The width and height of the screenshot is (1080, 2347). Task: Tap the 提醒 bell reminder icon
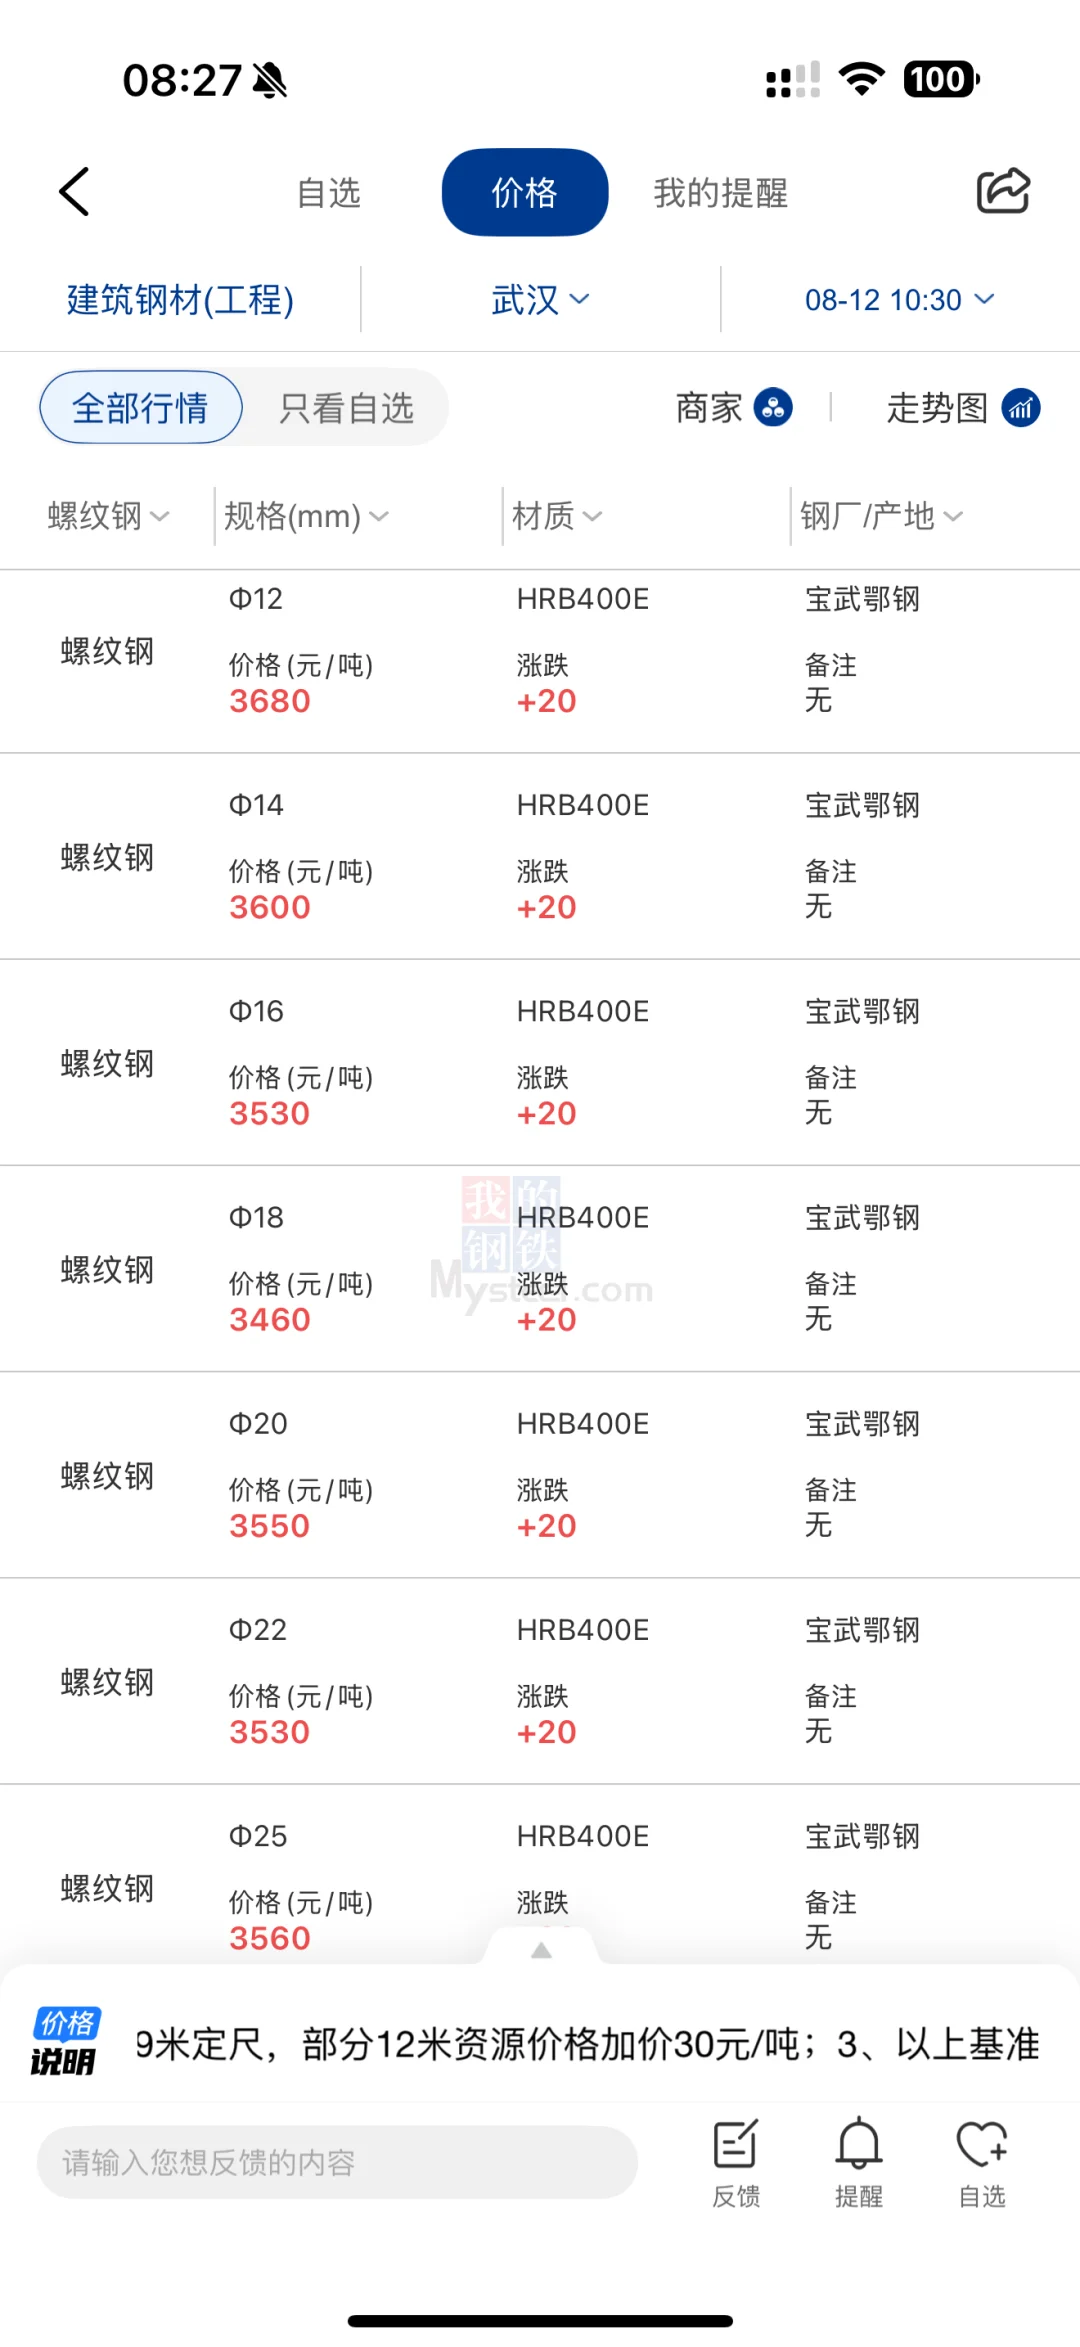click(x=859, y=2162)
